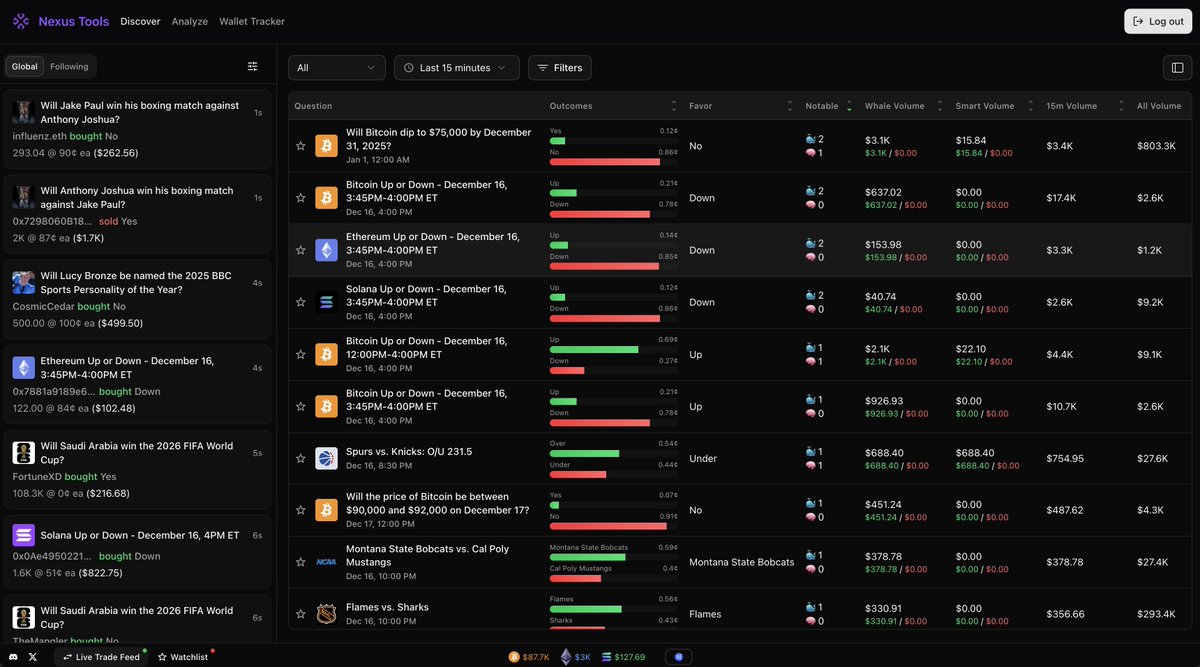The image size is (1200, 667).
Task: Click the Filters button
Action: [x=560, y=68]
